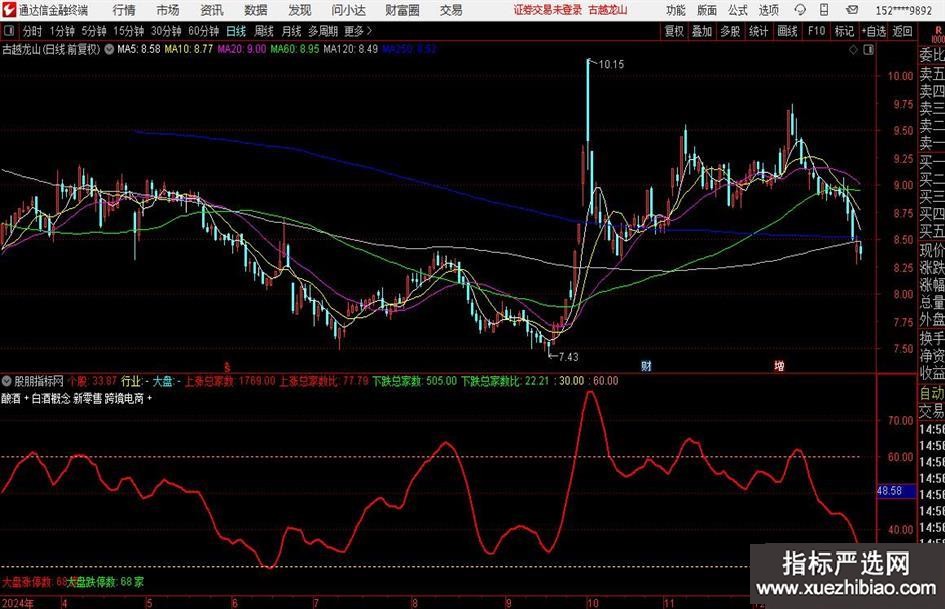The image size is (945, 609).
Task: Open the mail envelope icon
Action: tap(852, 10)
